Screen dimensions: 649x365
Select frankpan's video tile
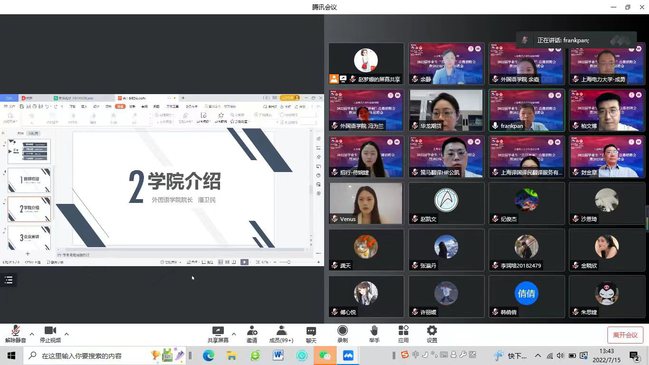526,110
